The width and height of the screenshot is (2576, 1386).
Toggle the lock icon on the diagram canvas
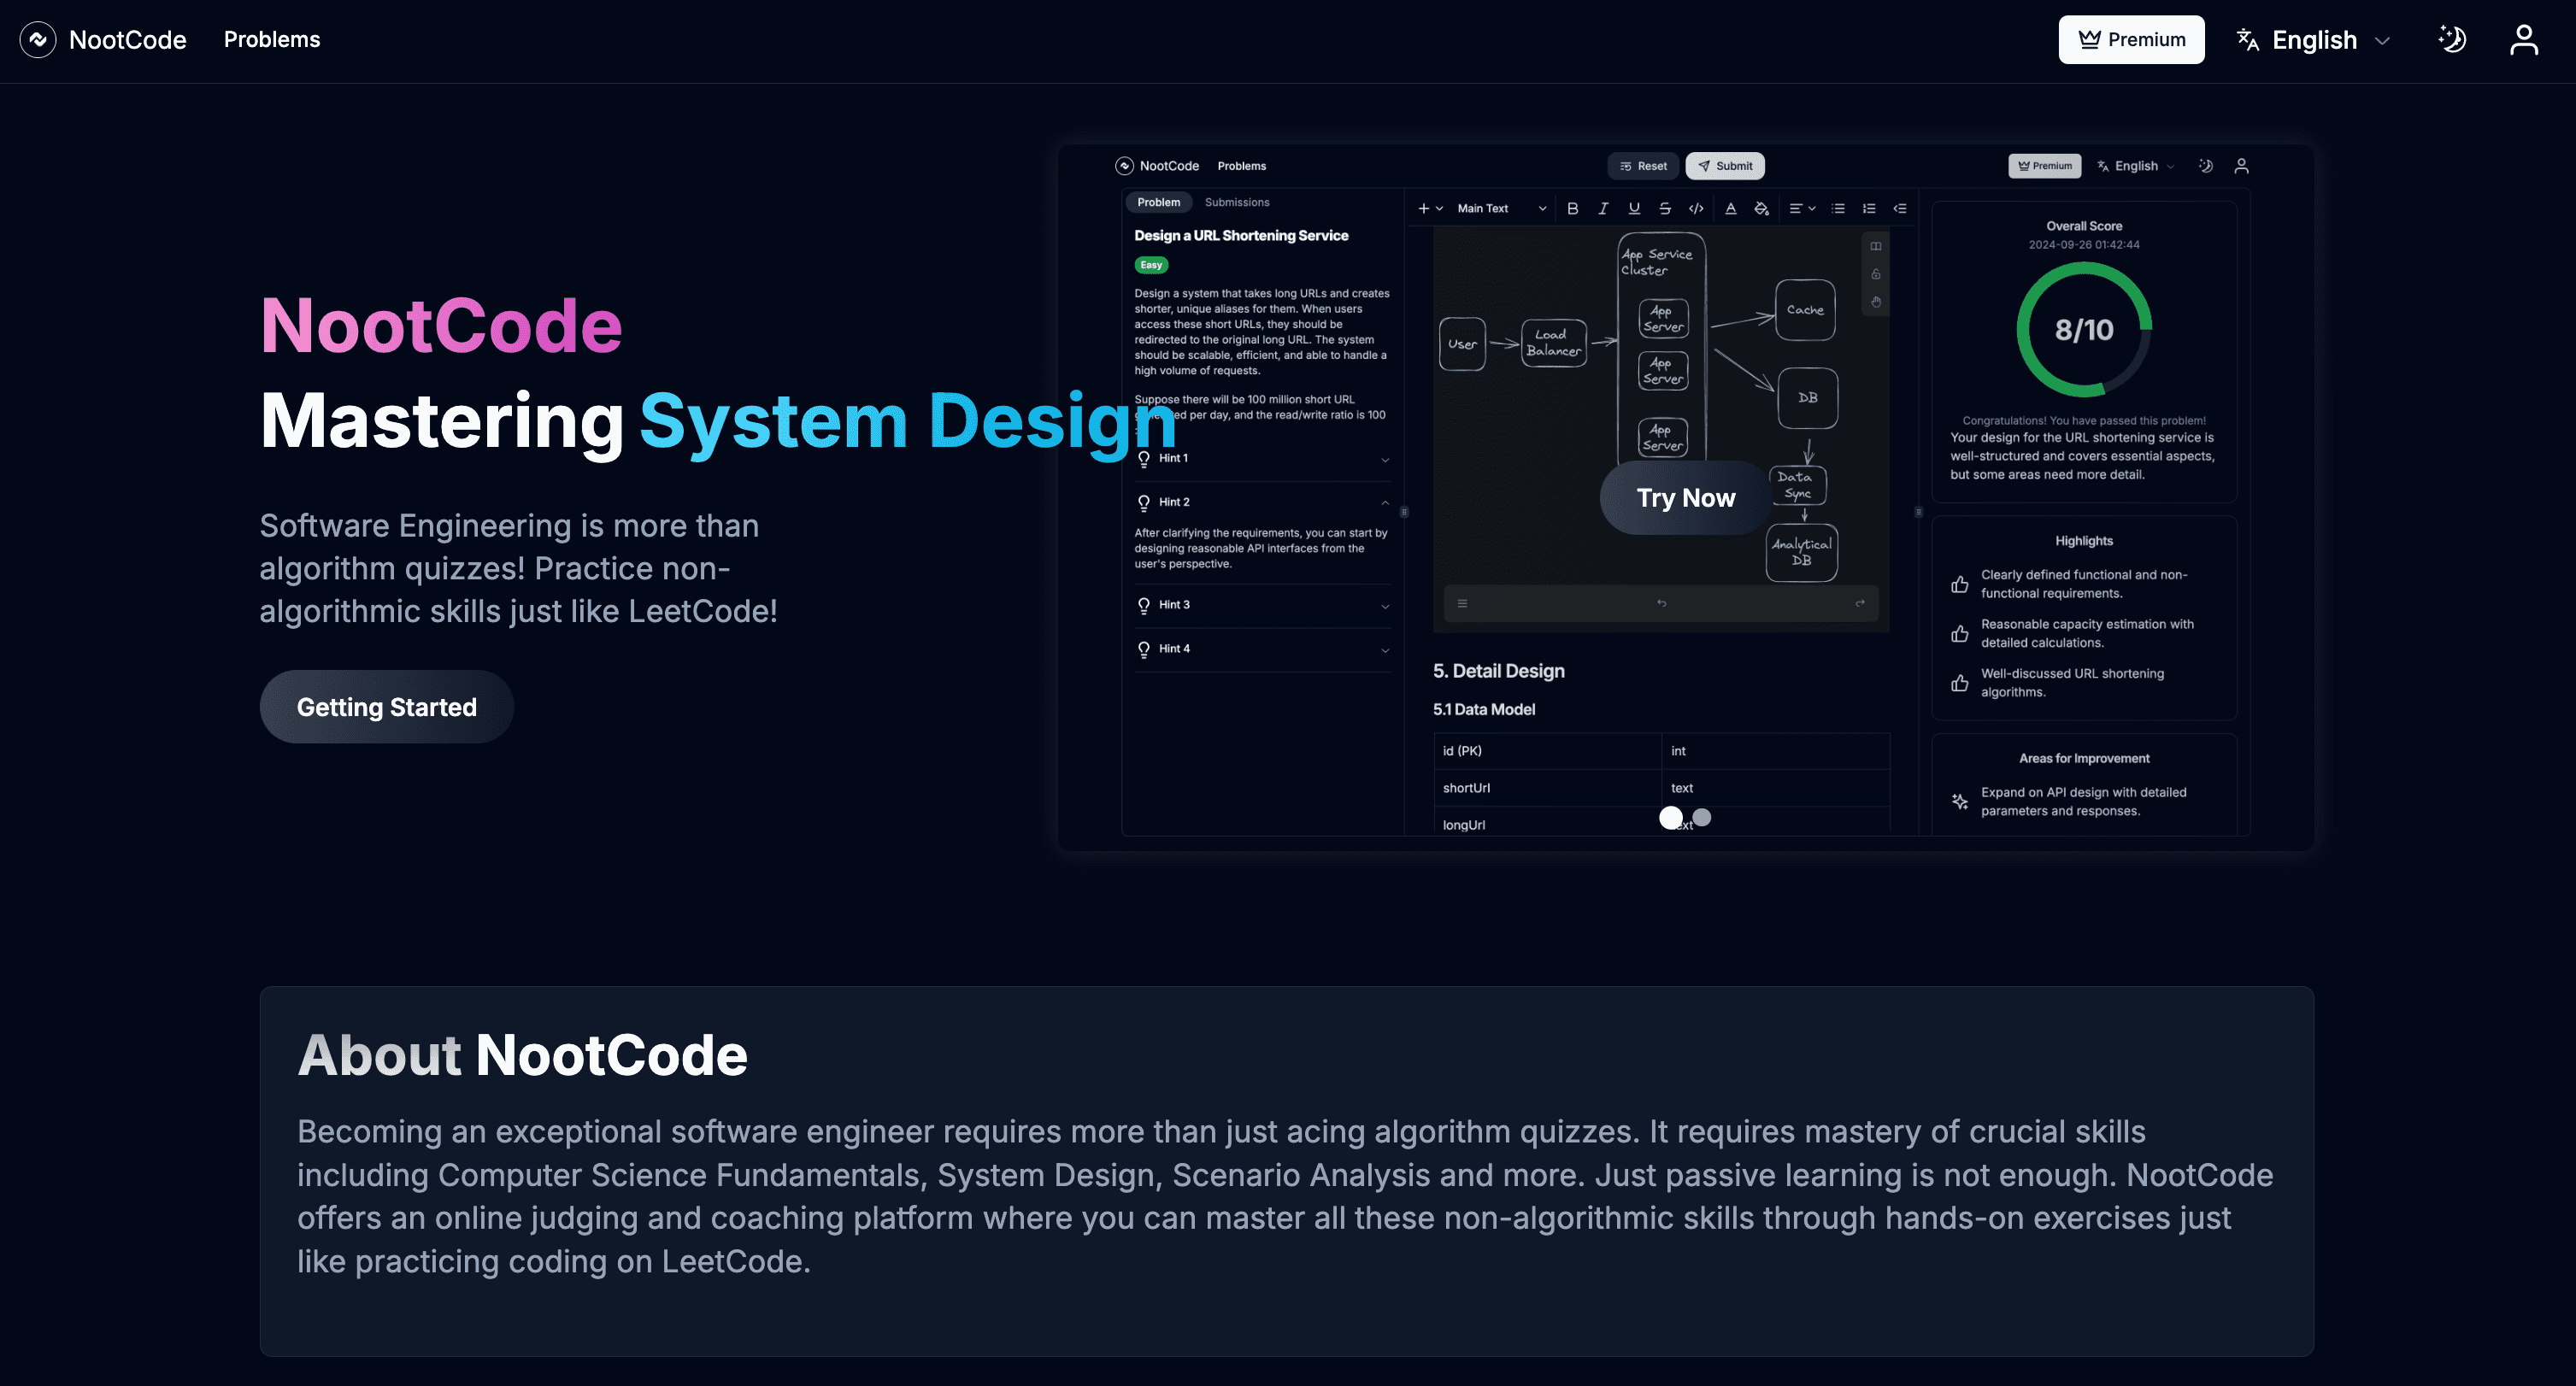coord(1875,274)
